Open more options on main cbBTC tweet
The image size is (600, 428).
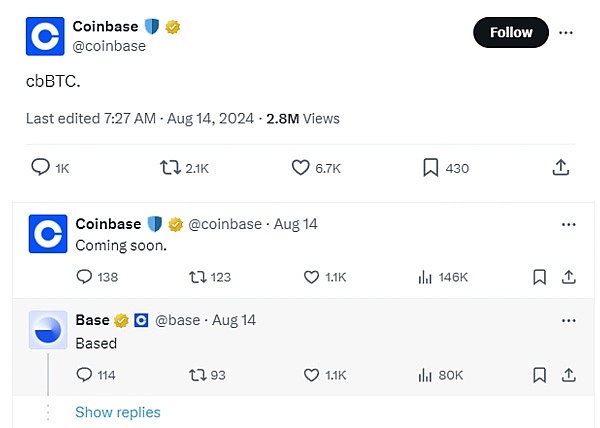click(566, 33)
